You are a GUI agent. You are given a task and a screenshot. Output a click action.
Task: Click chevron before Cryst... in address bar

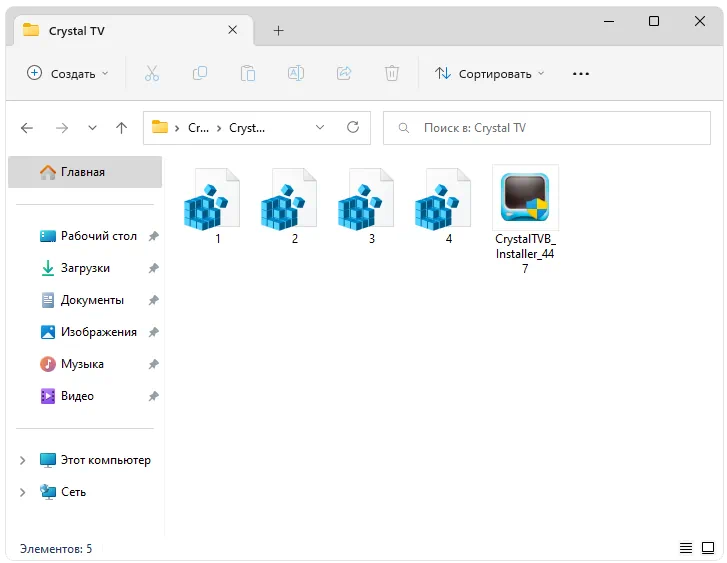(219, 128)
